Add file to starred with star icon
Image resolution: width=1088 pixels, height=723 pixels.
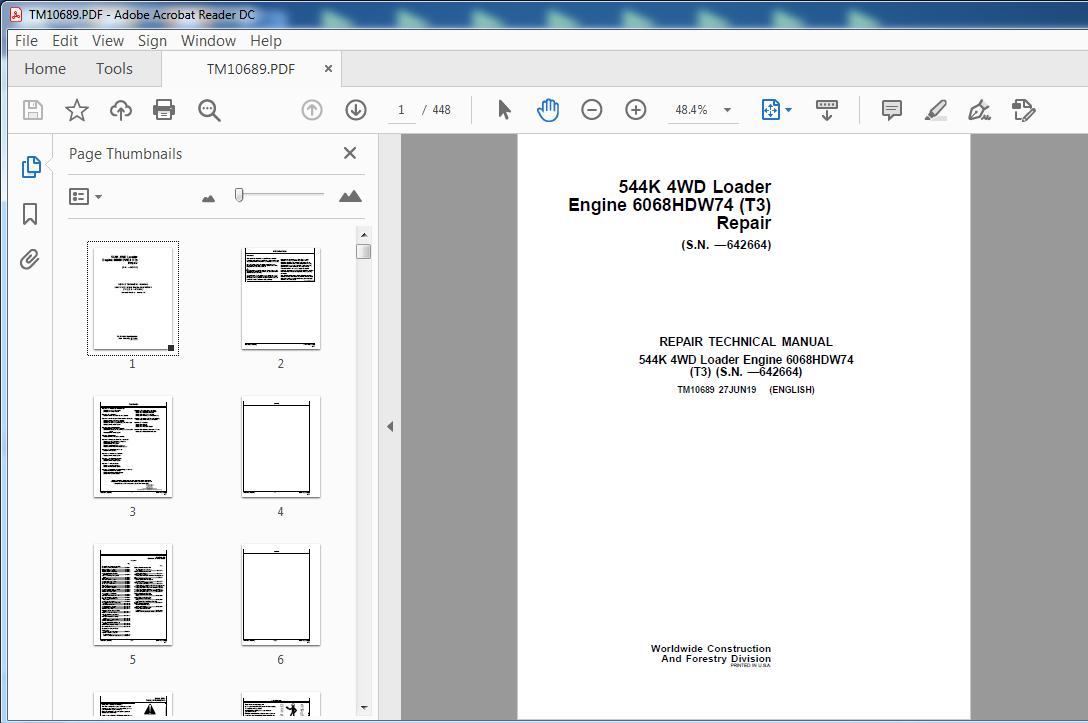(x=76, y=110)
